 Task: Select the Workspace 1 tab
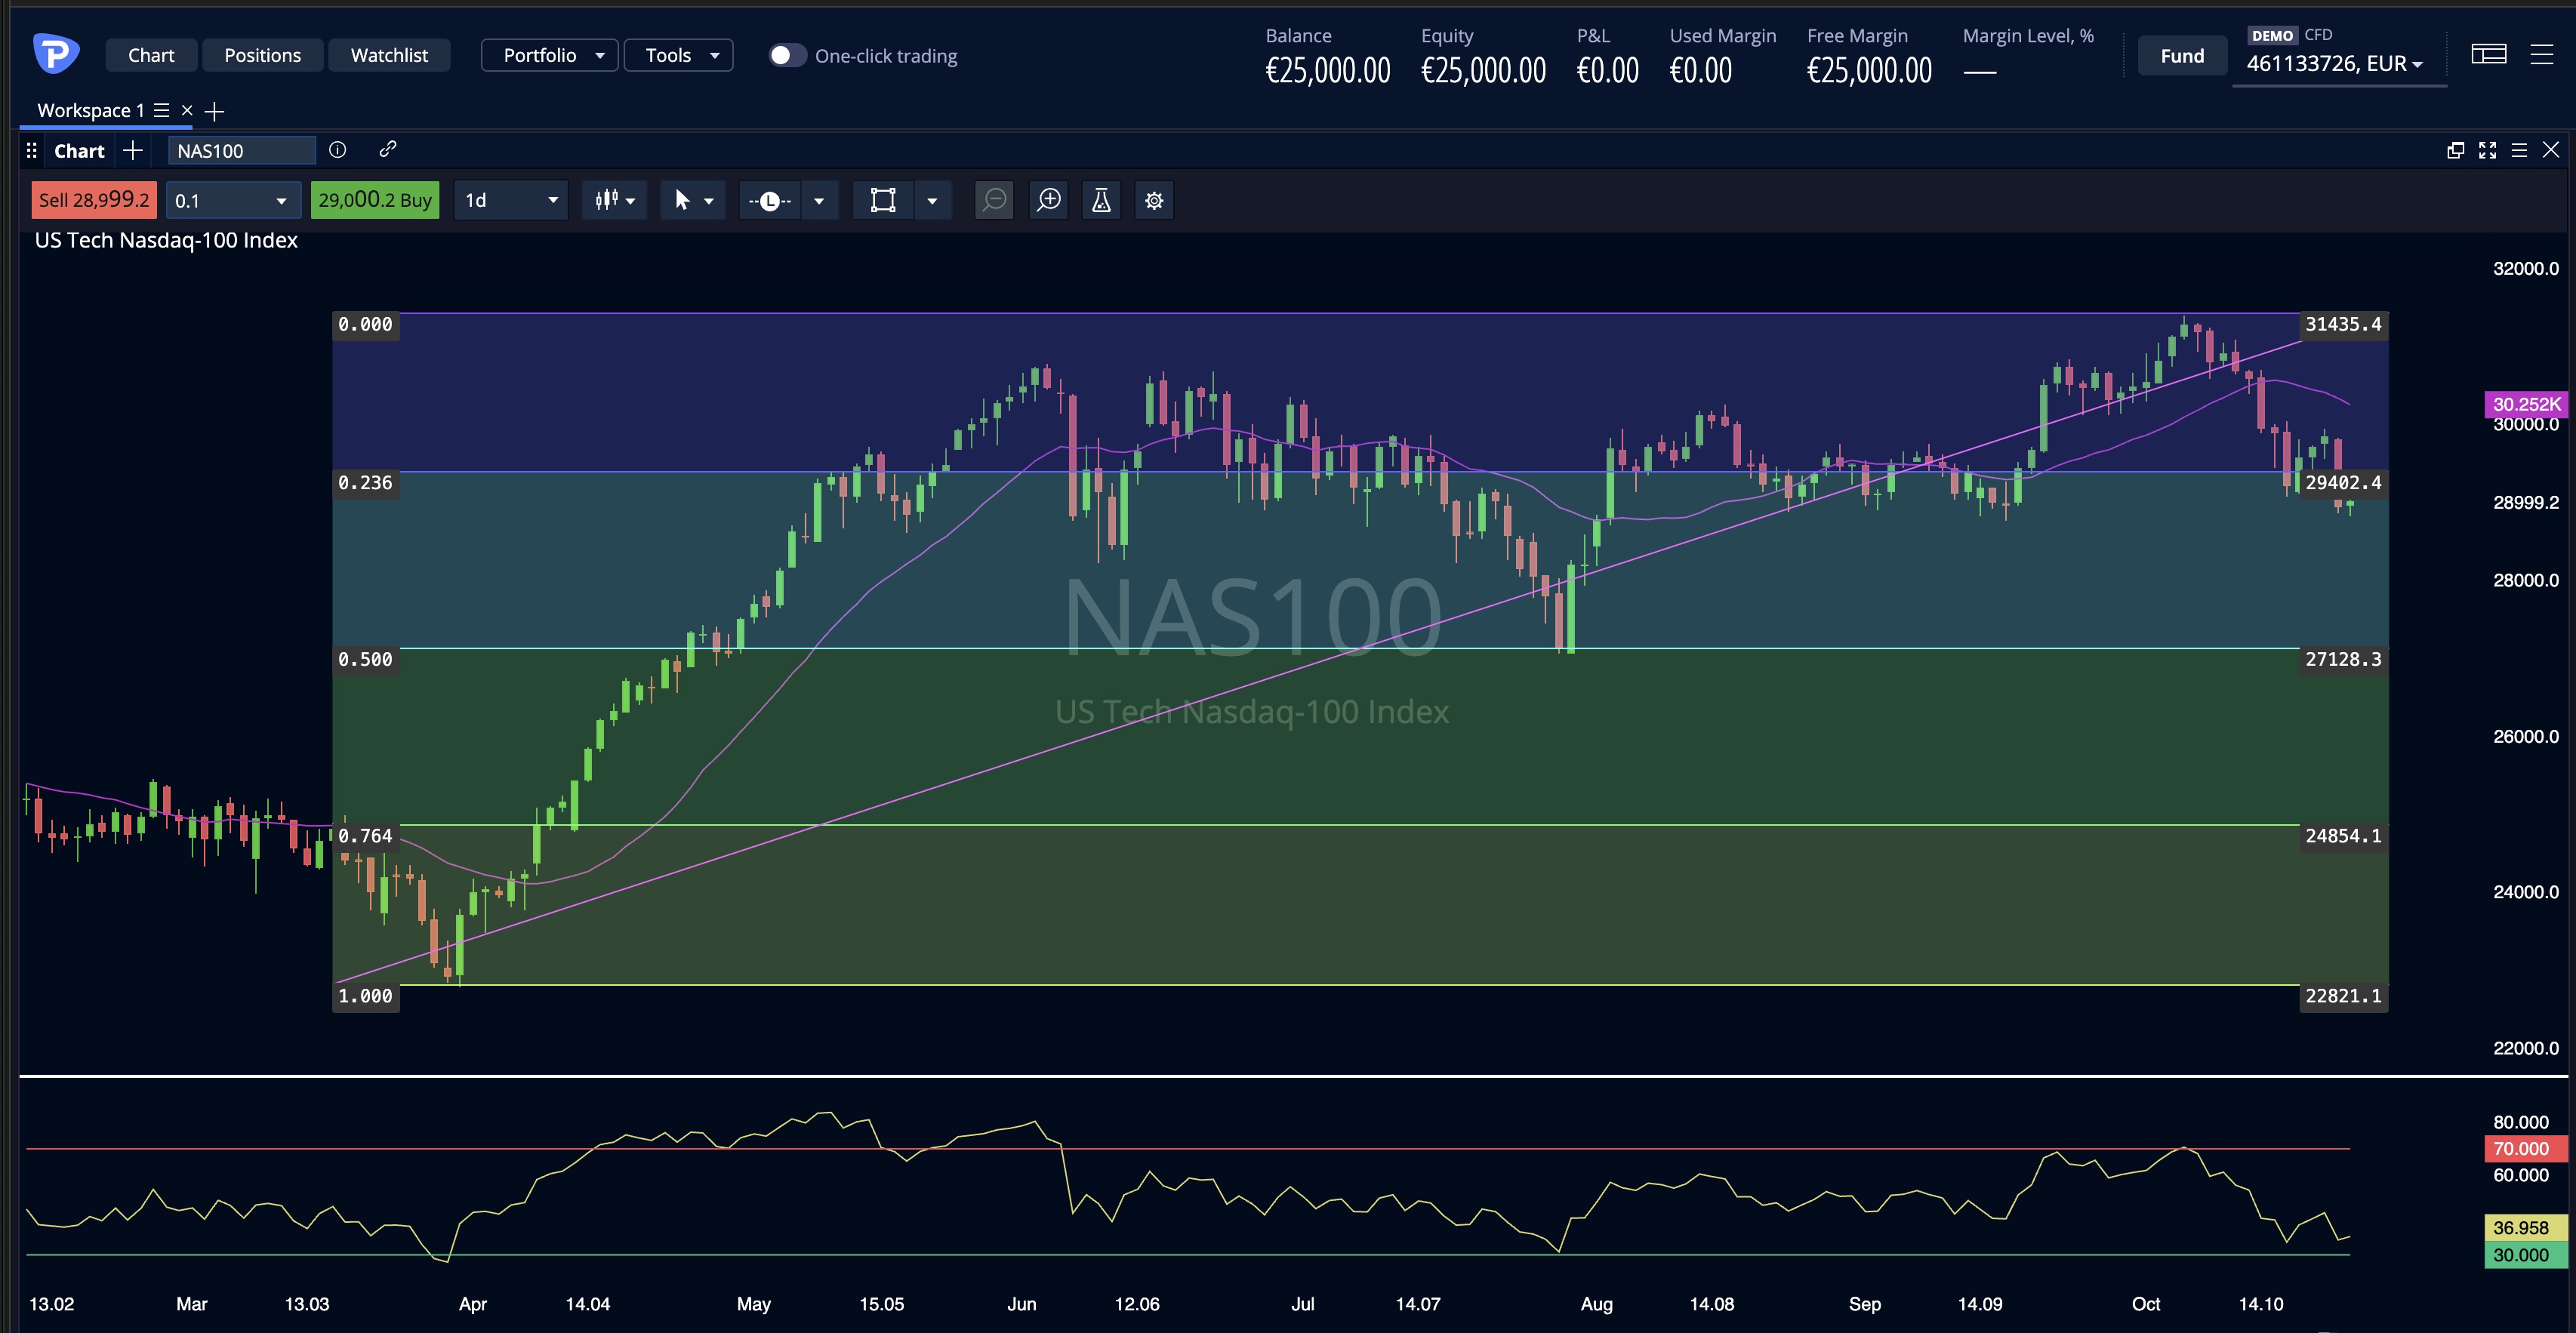(90, 110)
